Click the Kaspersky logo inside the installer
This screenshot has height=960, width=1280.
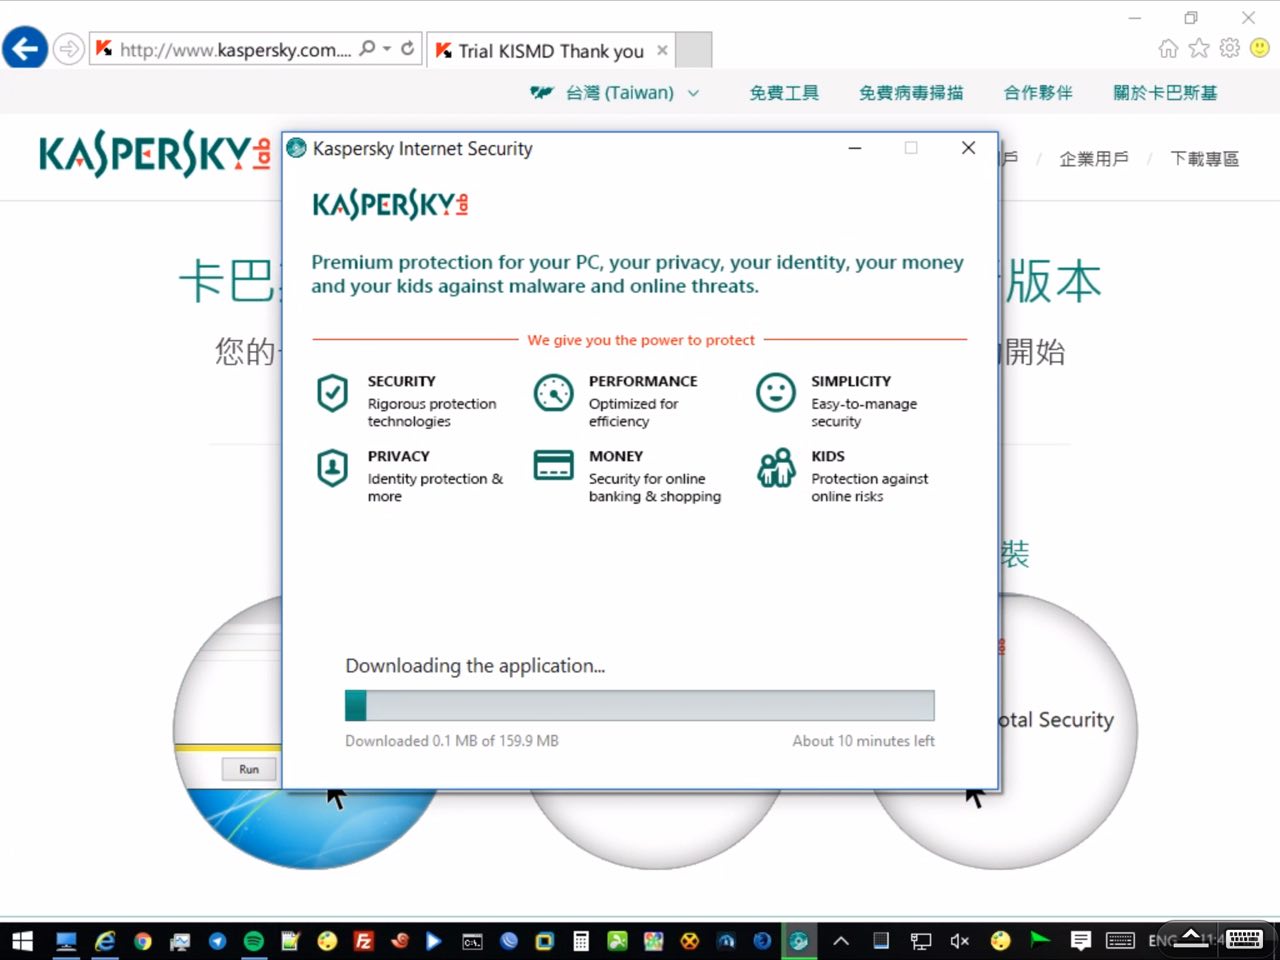click(x=390, y=205)
